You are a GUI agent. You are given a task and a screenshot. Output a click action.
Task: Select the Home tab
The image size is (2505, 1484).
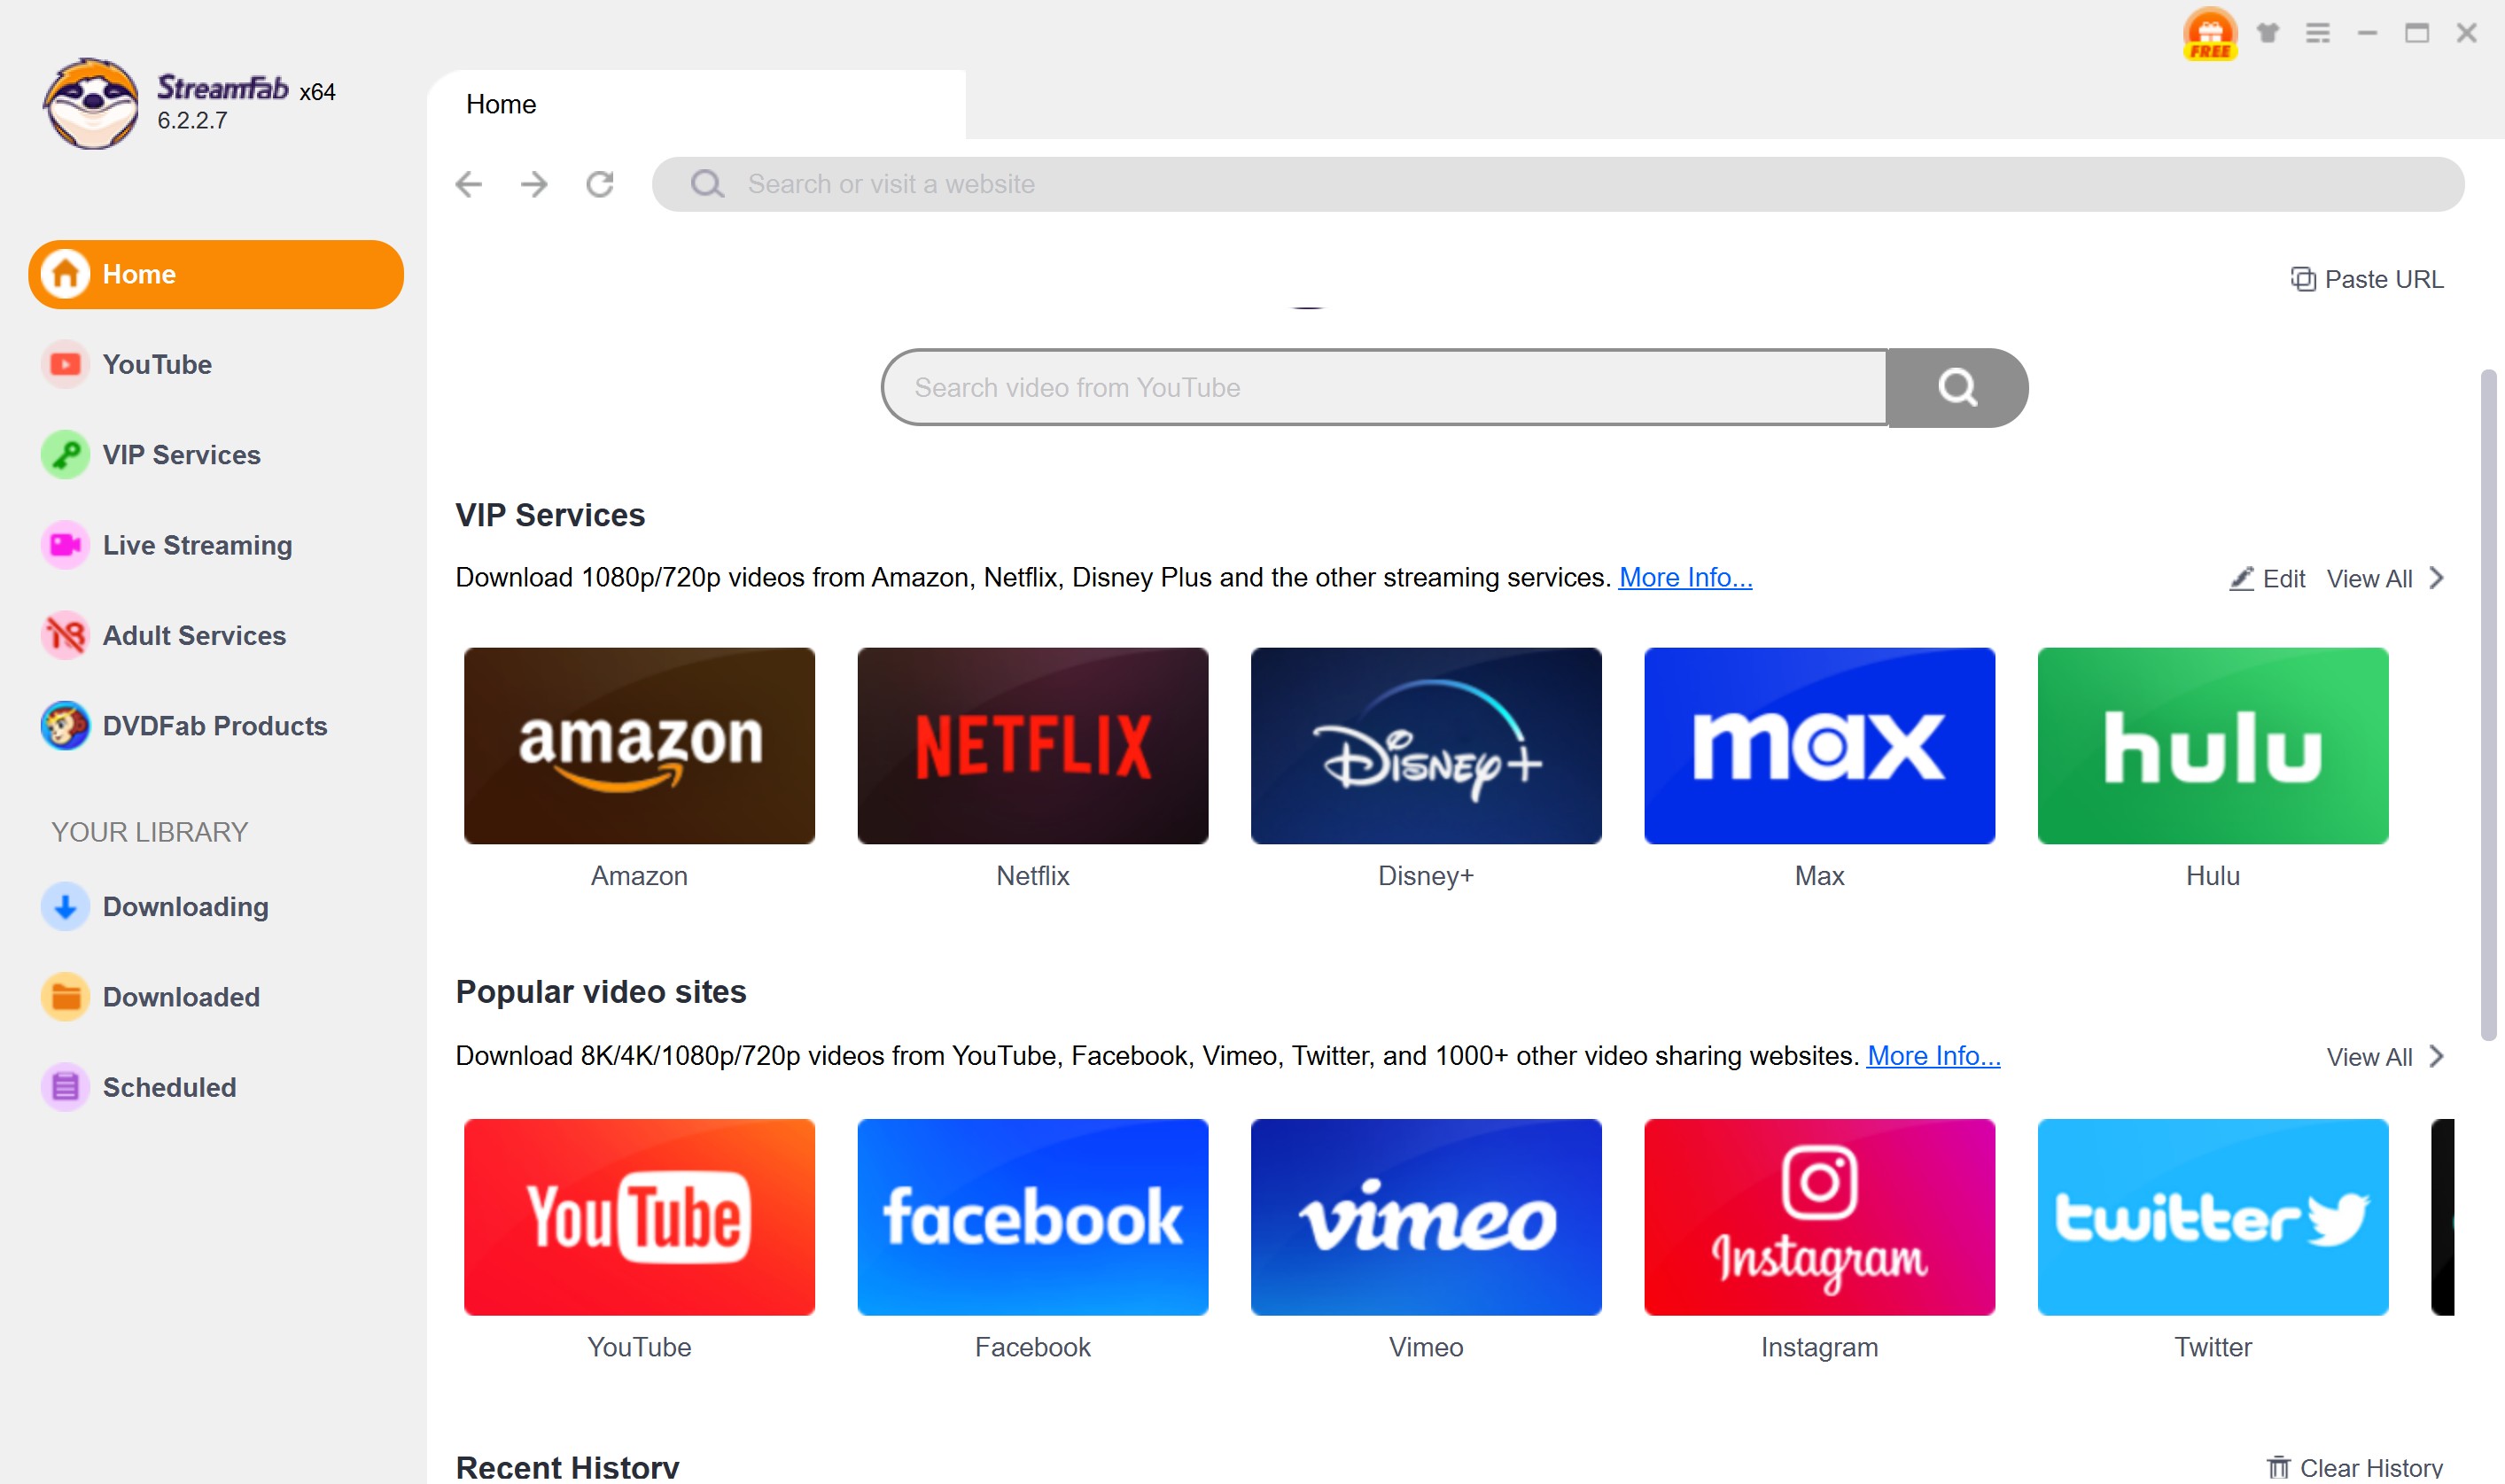coord(696,104)
